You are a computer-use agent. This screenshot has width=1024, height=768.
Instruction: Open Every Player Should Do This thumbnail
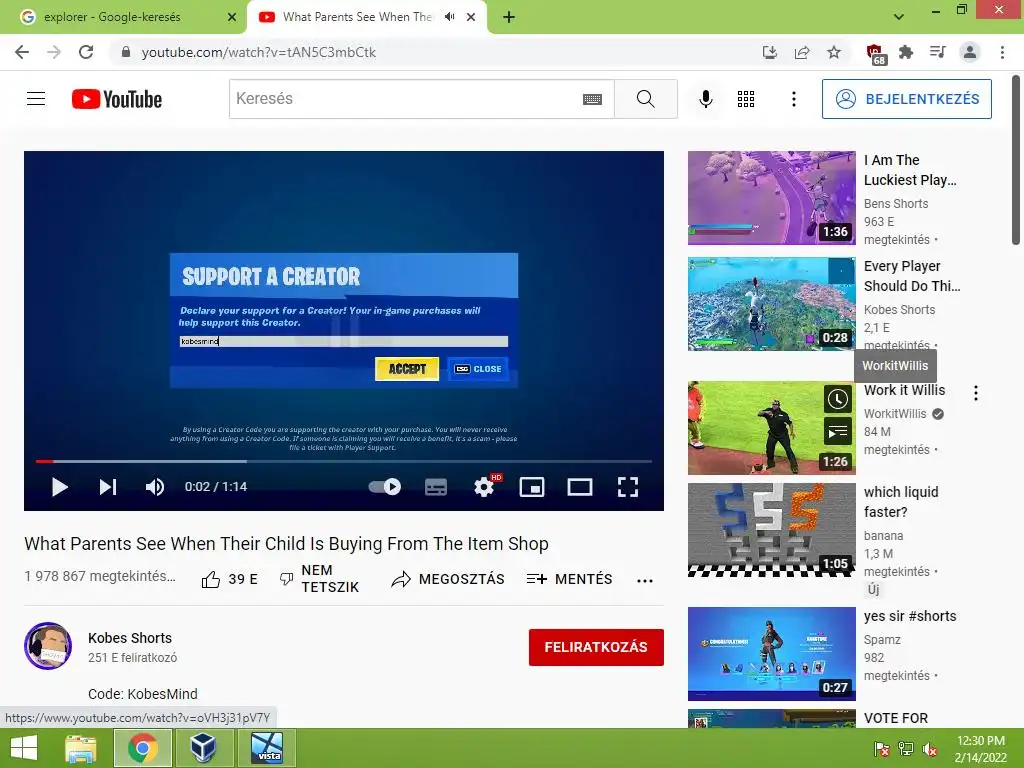[x=771, y=304]
